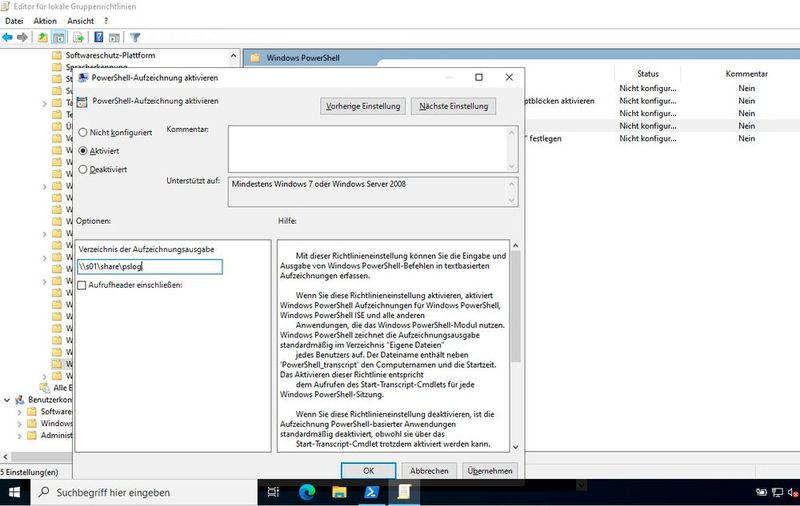Click the Kommentar column header

click(x=746, y=73)
